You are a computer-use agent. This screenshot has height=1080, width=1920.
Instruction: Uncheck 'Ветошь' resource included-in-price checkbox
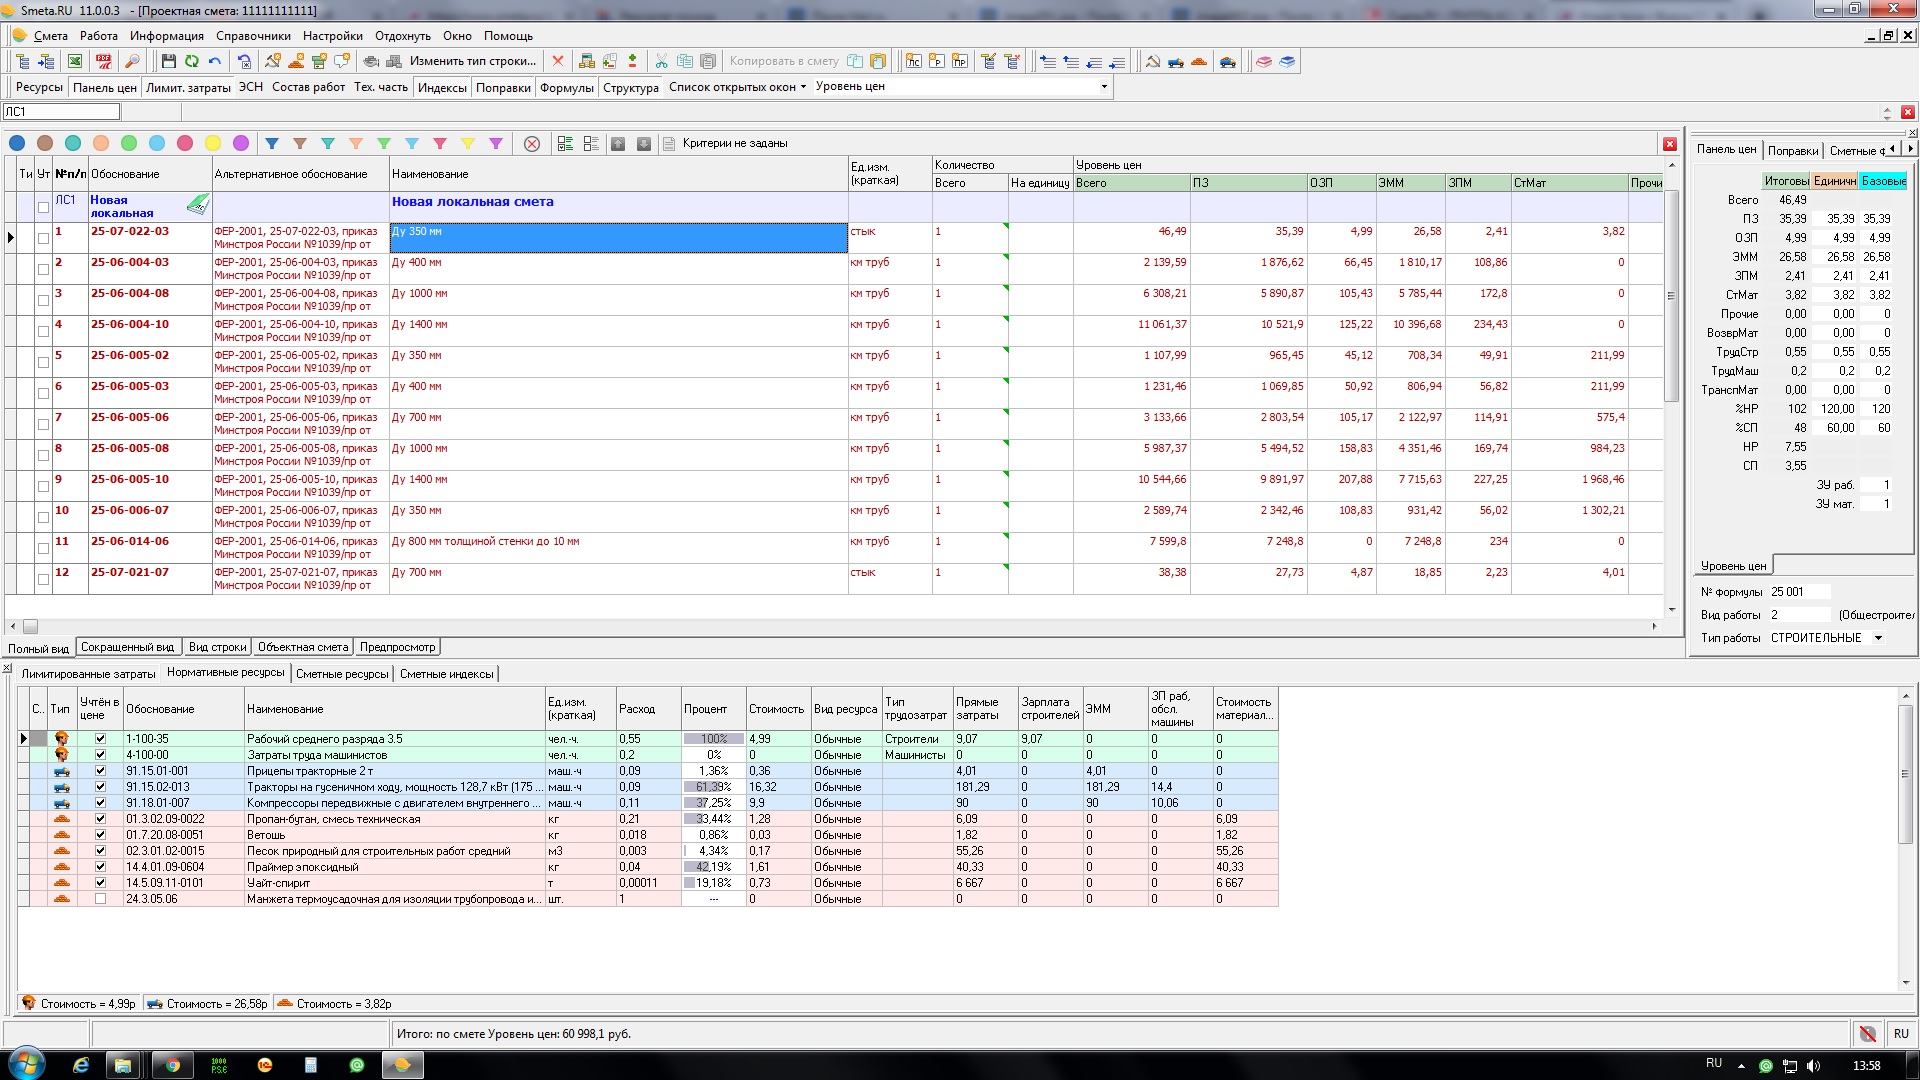(x=100, y=835)
